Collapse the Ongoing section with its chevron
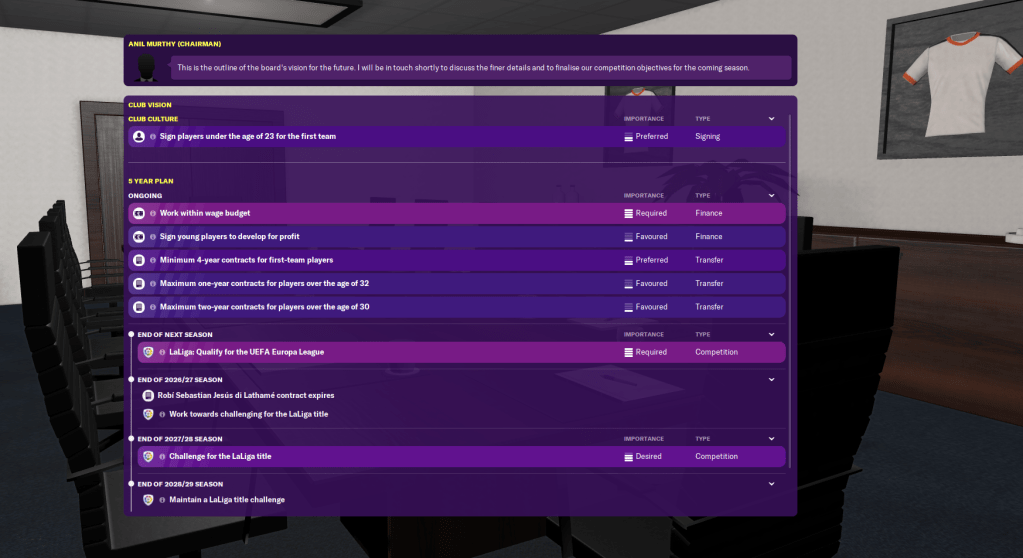1023x558 pixels. (x=771, y=196)
